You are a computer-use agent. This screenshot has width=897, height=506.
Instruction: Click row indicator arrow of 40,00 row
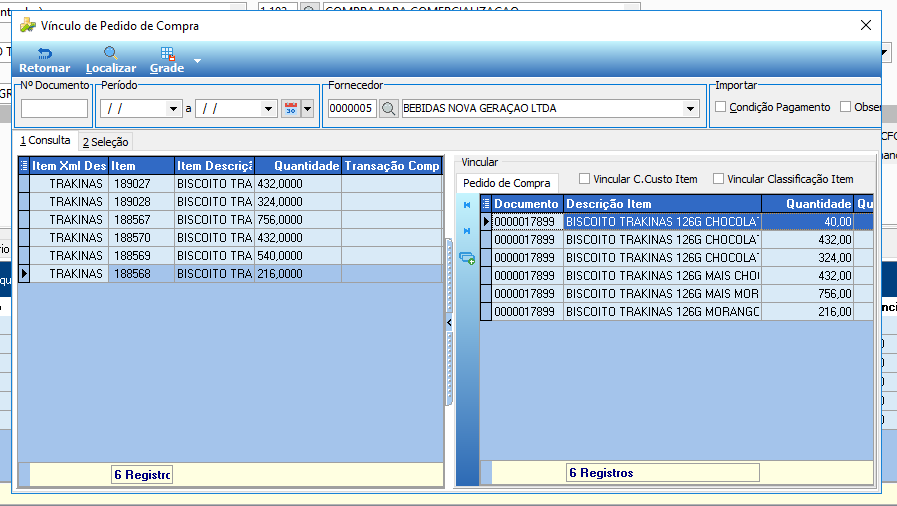[486, 221]
